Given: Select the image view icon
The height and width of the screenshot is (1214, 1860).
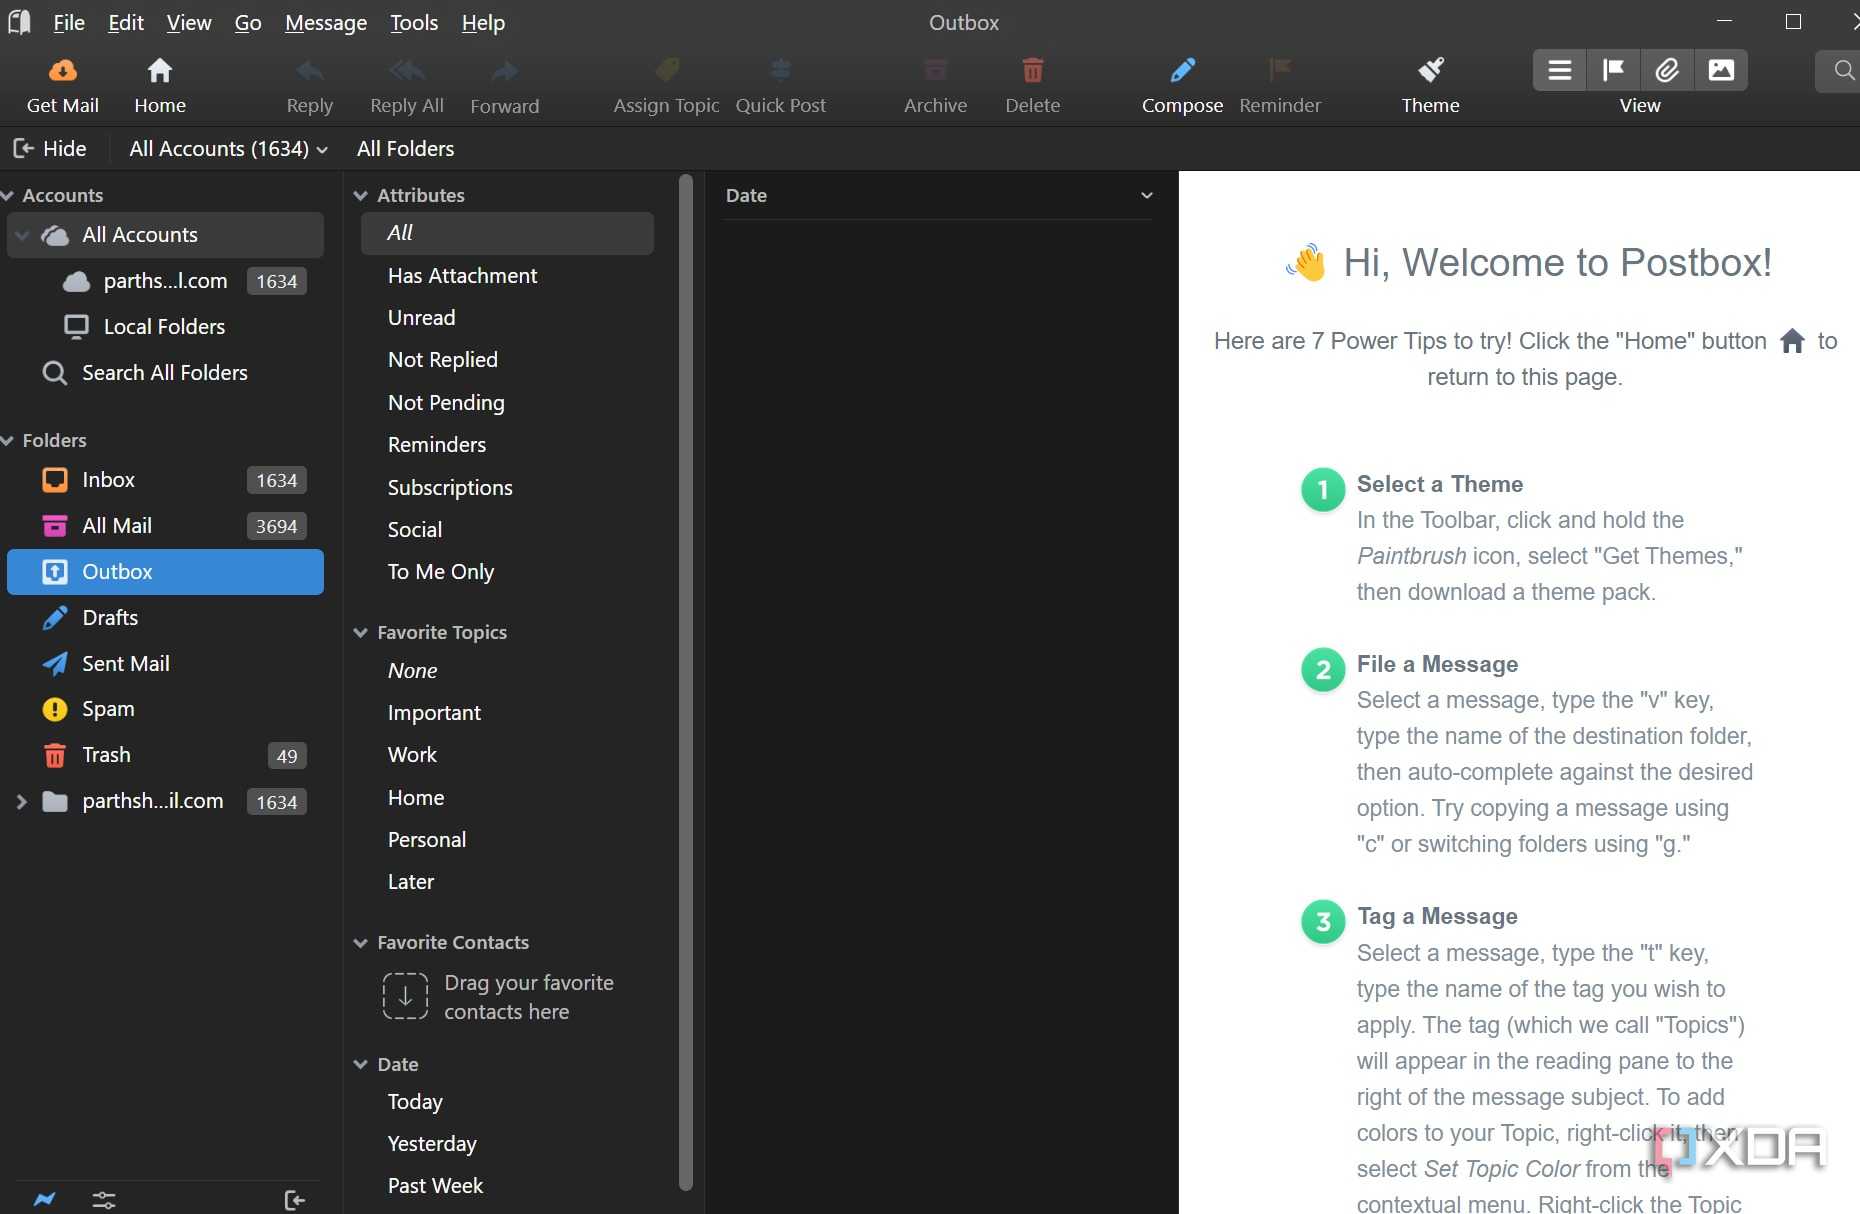Looking at the screenshot, I should coord(1721,70).
